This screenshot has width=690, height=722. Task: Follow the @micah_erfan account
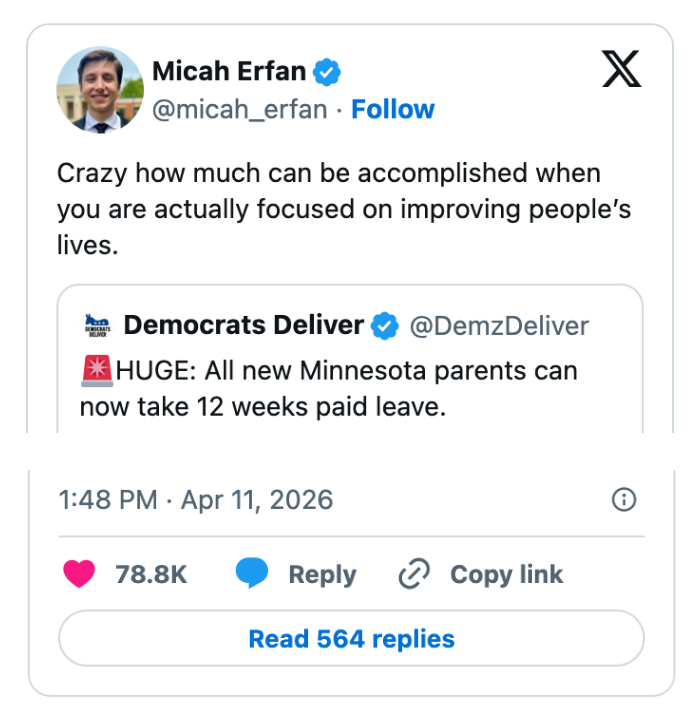393,109
